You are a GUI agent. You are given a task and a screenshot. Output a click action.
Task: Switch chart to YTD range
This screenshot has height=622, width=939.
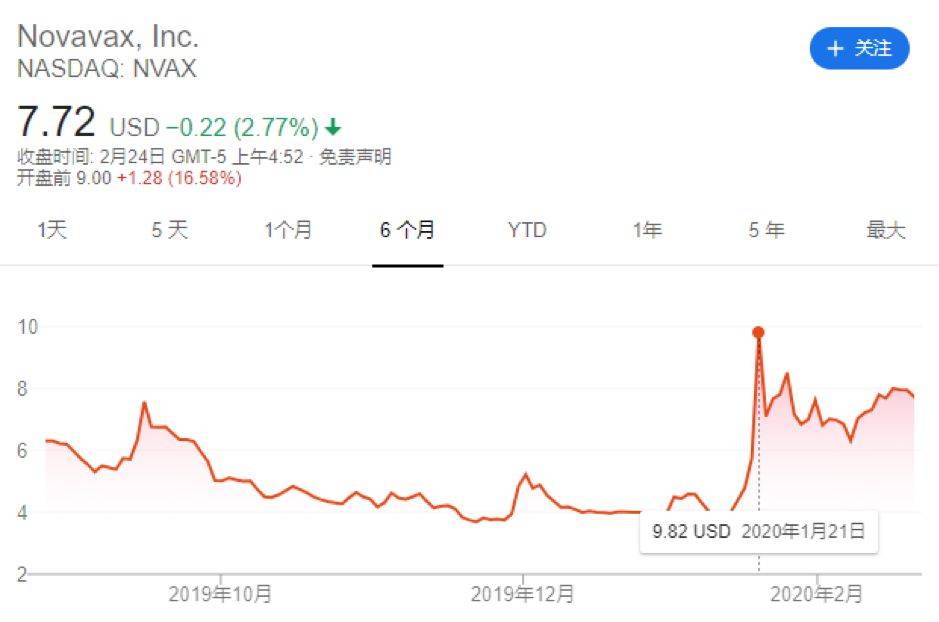(527, 231)
